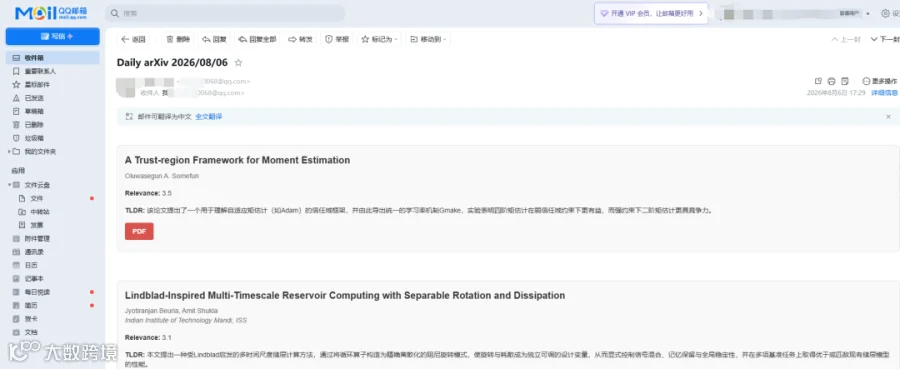Open the 移动到 (move to) dropdown
Viewport: 900px width, 369px height.
click(x=428, y=40)
